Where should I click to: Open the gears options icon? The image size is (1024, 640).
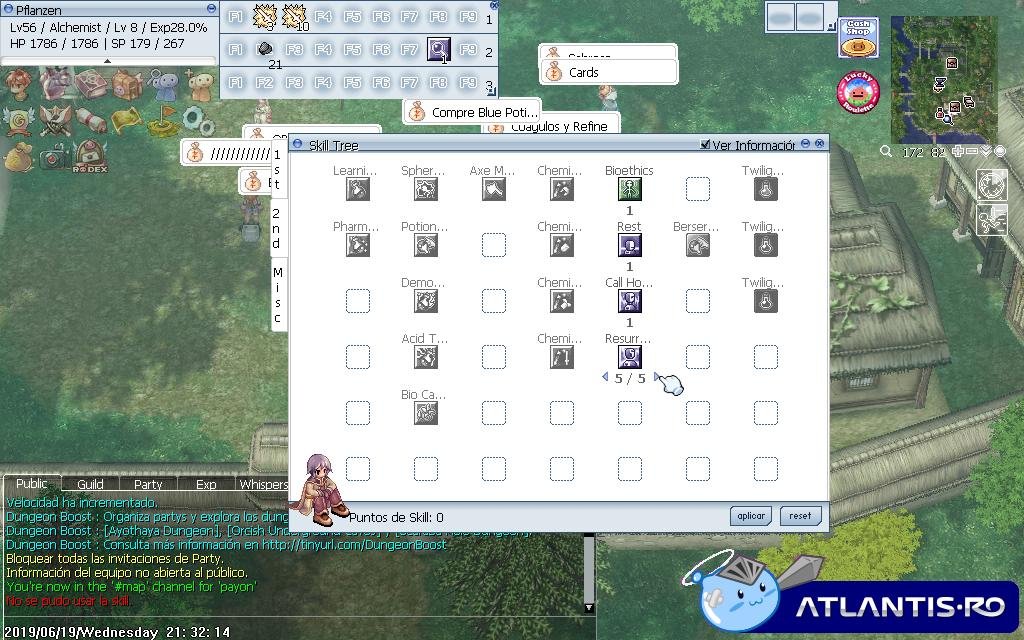pos(199,120)
